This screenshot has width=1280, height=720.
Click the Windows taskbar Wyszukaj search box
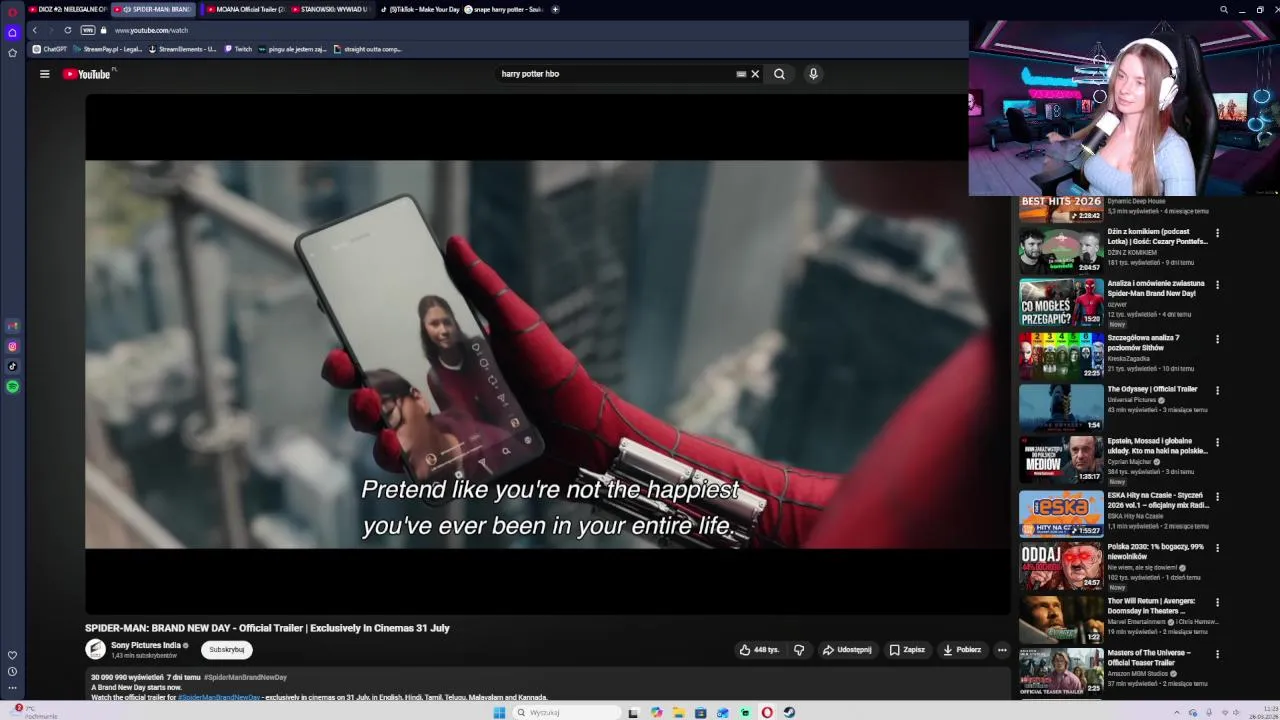pyautogui.click(x=568, y=712)
